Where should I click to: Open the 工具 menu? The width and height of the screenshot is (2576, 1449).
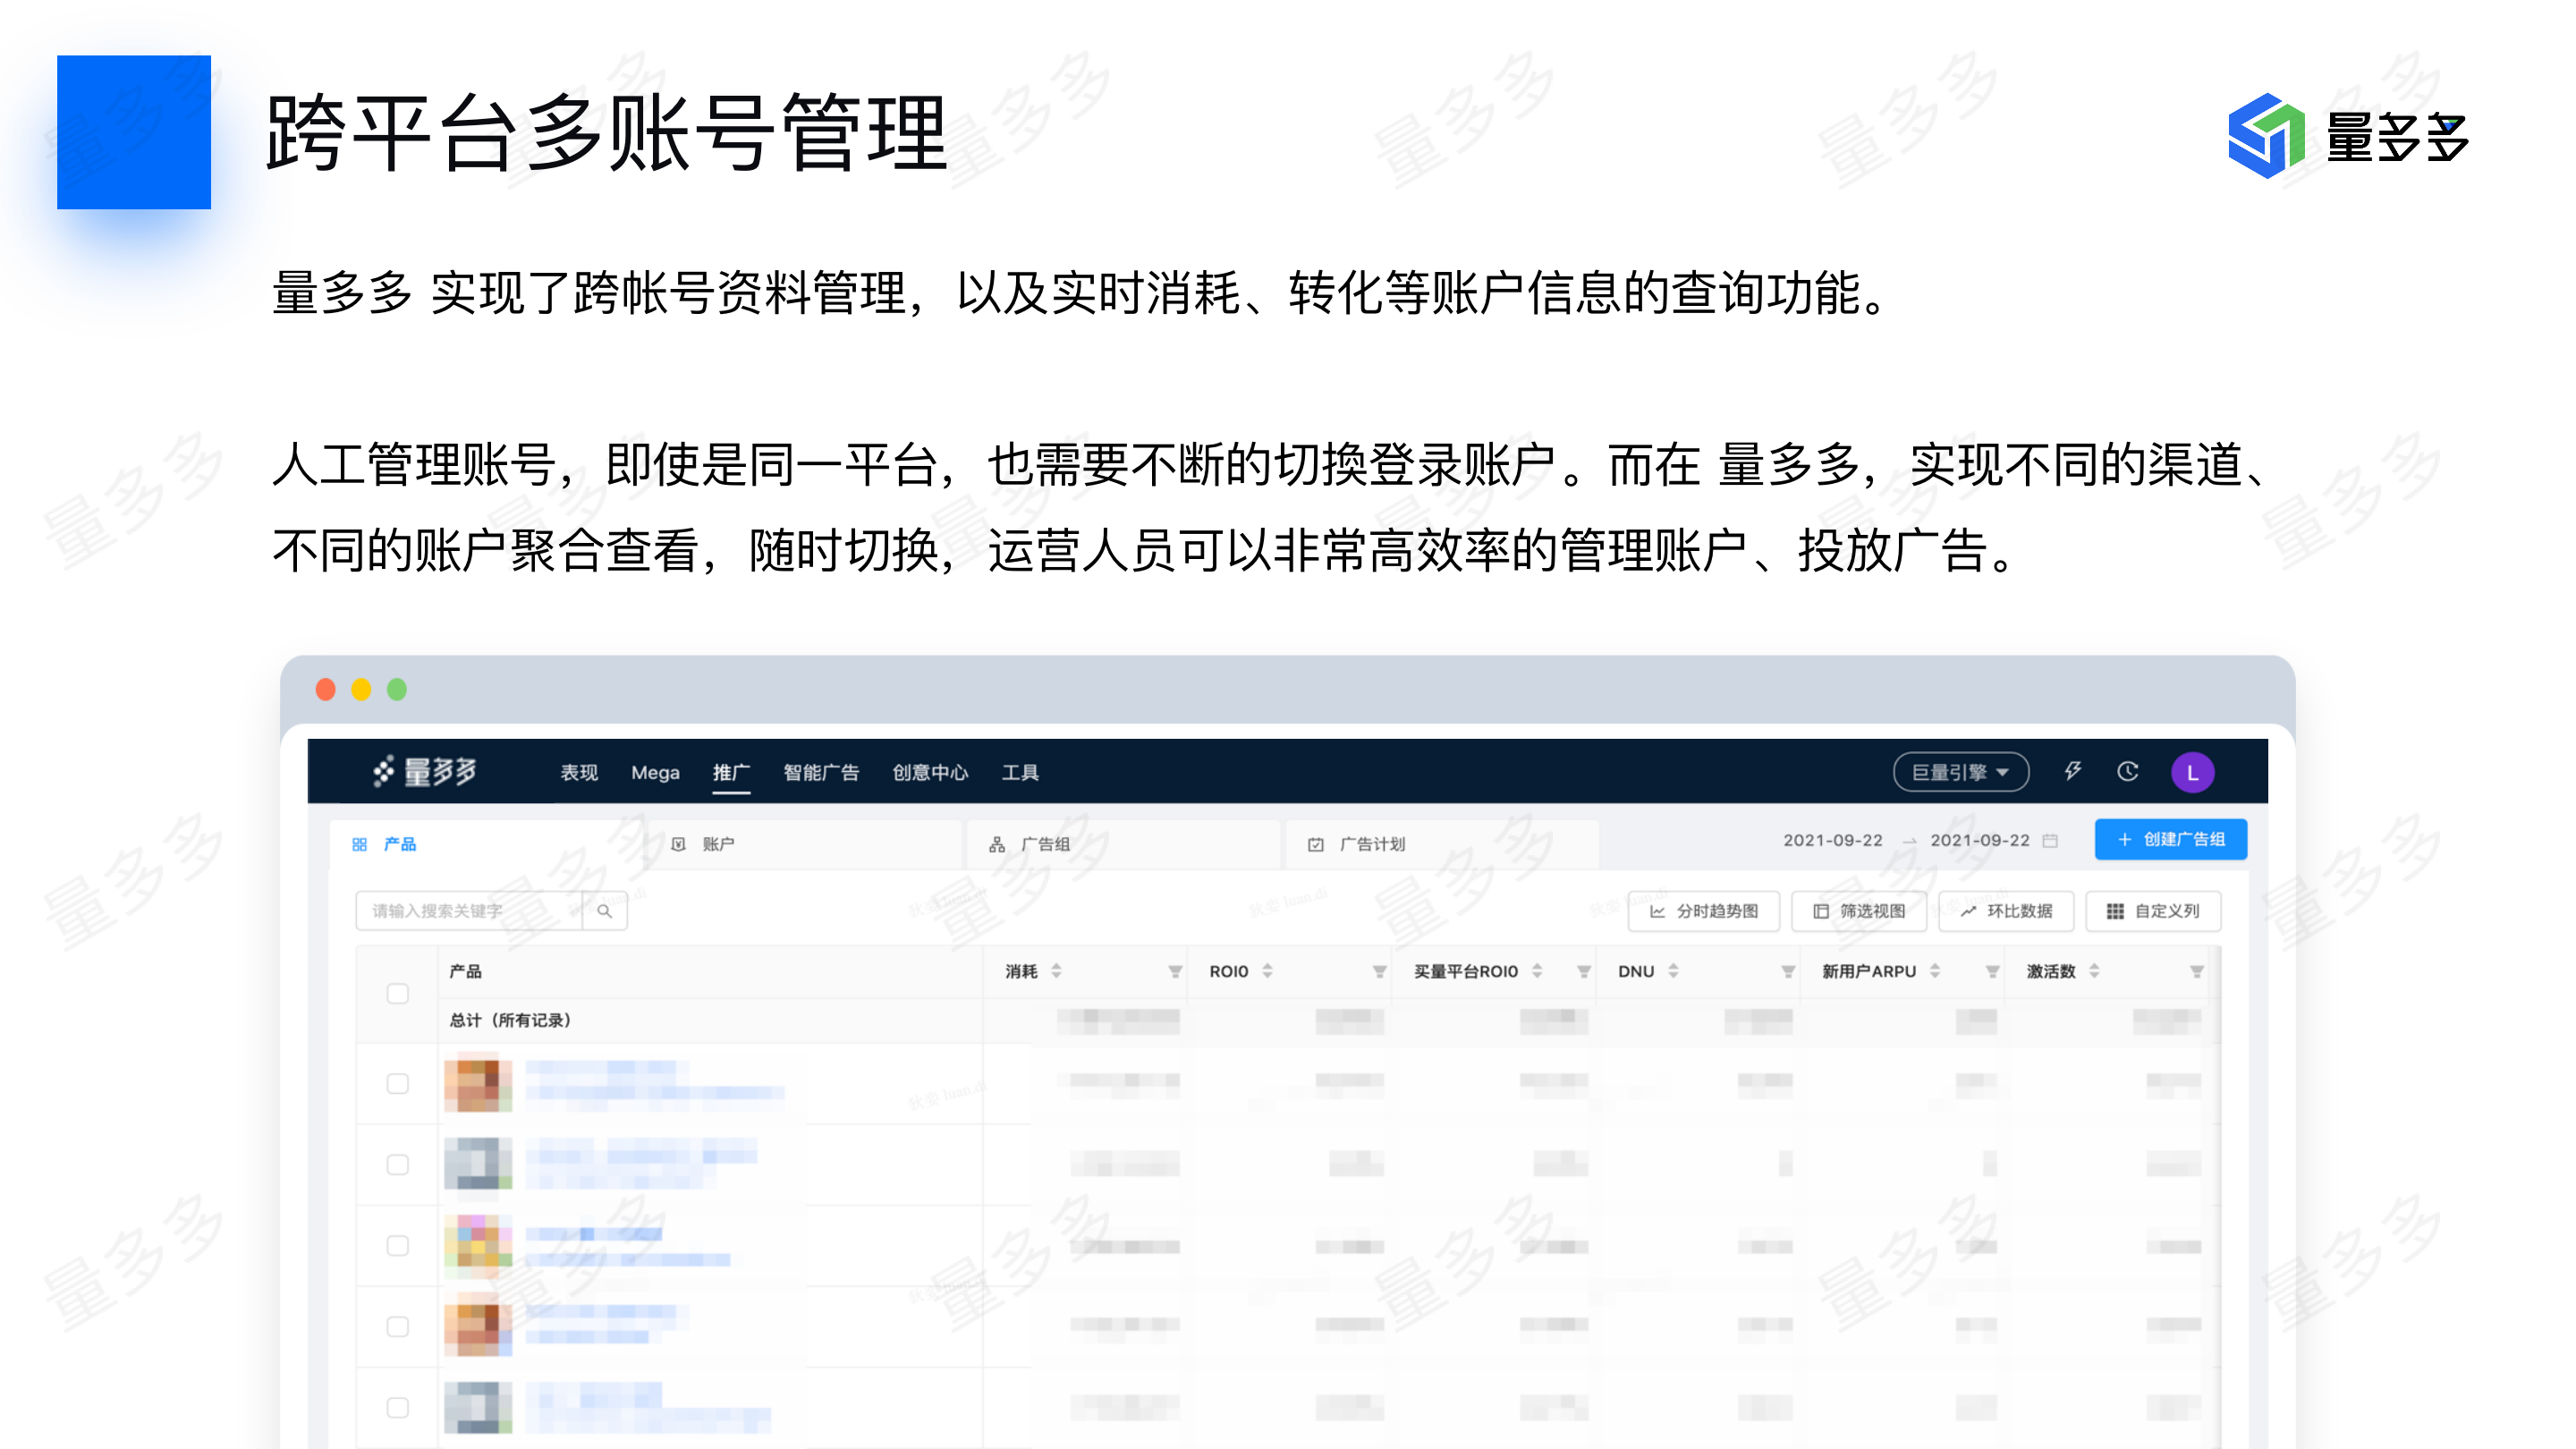point(1020,772)
